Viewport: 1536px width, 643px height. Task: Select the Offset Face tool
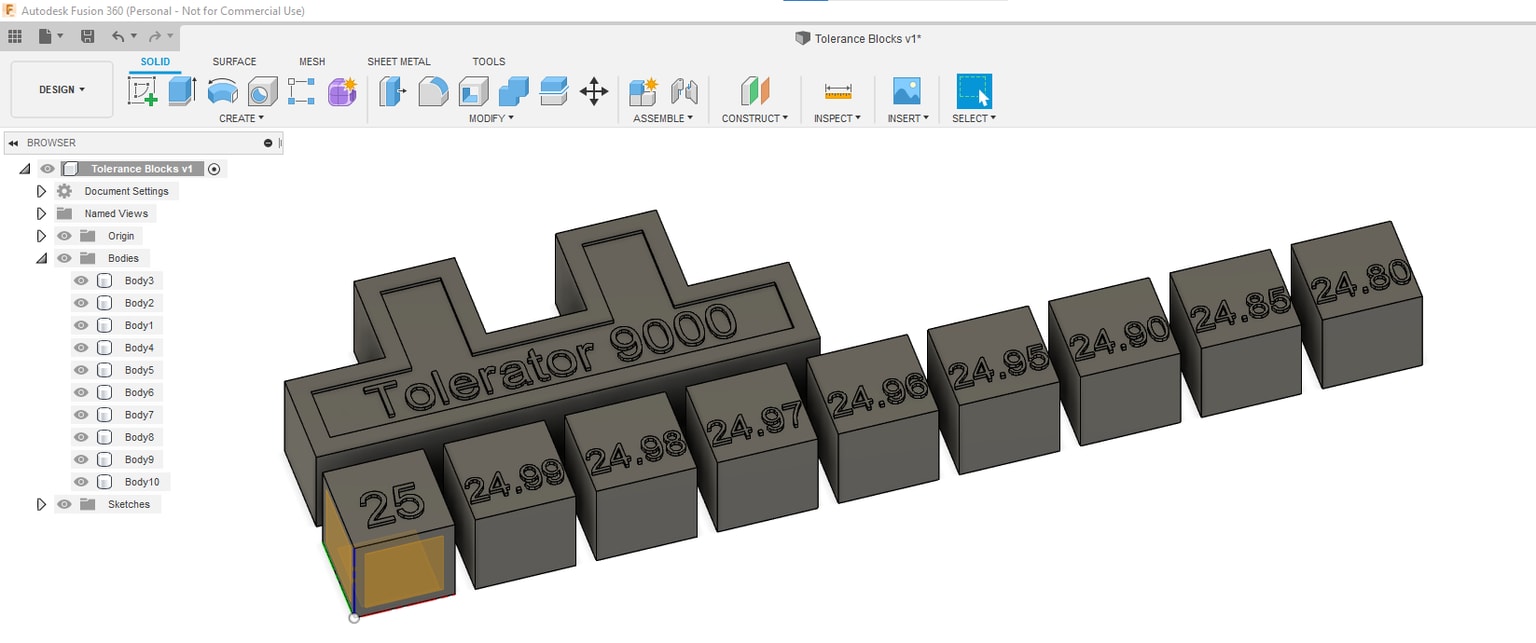pos(554,92)
